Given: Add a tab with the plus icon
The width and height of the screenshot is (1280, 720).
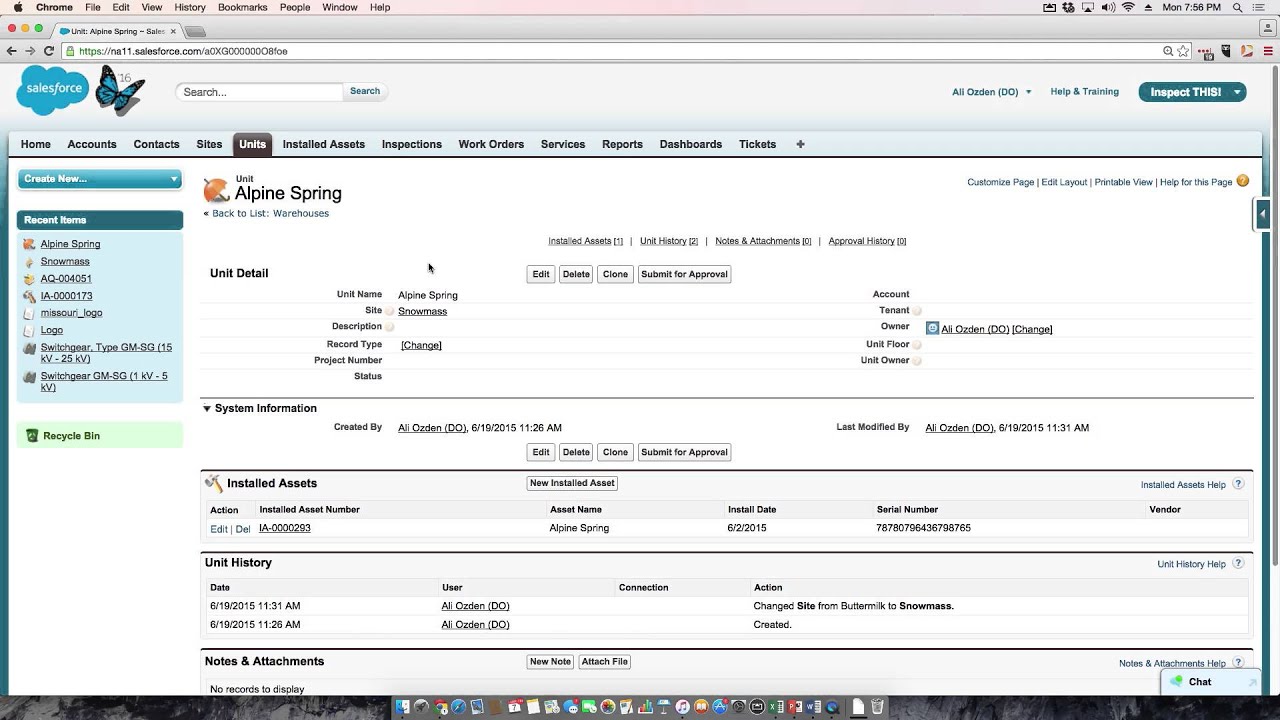Looking at the screenshot, I should (x=800, y=144).
